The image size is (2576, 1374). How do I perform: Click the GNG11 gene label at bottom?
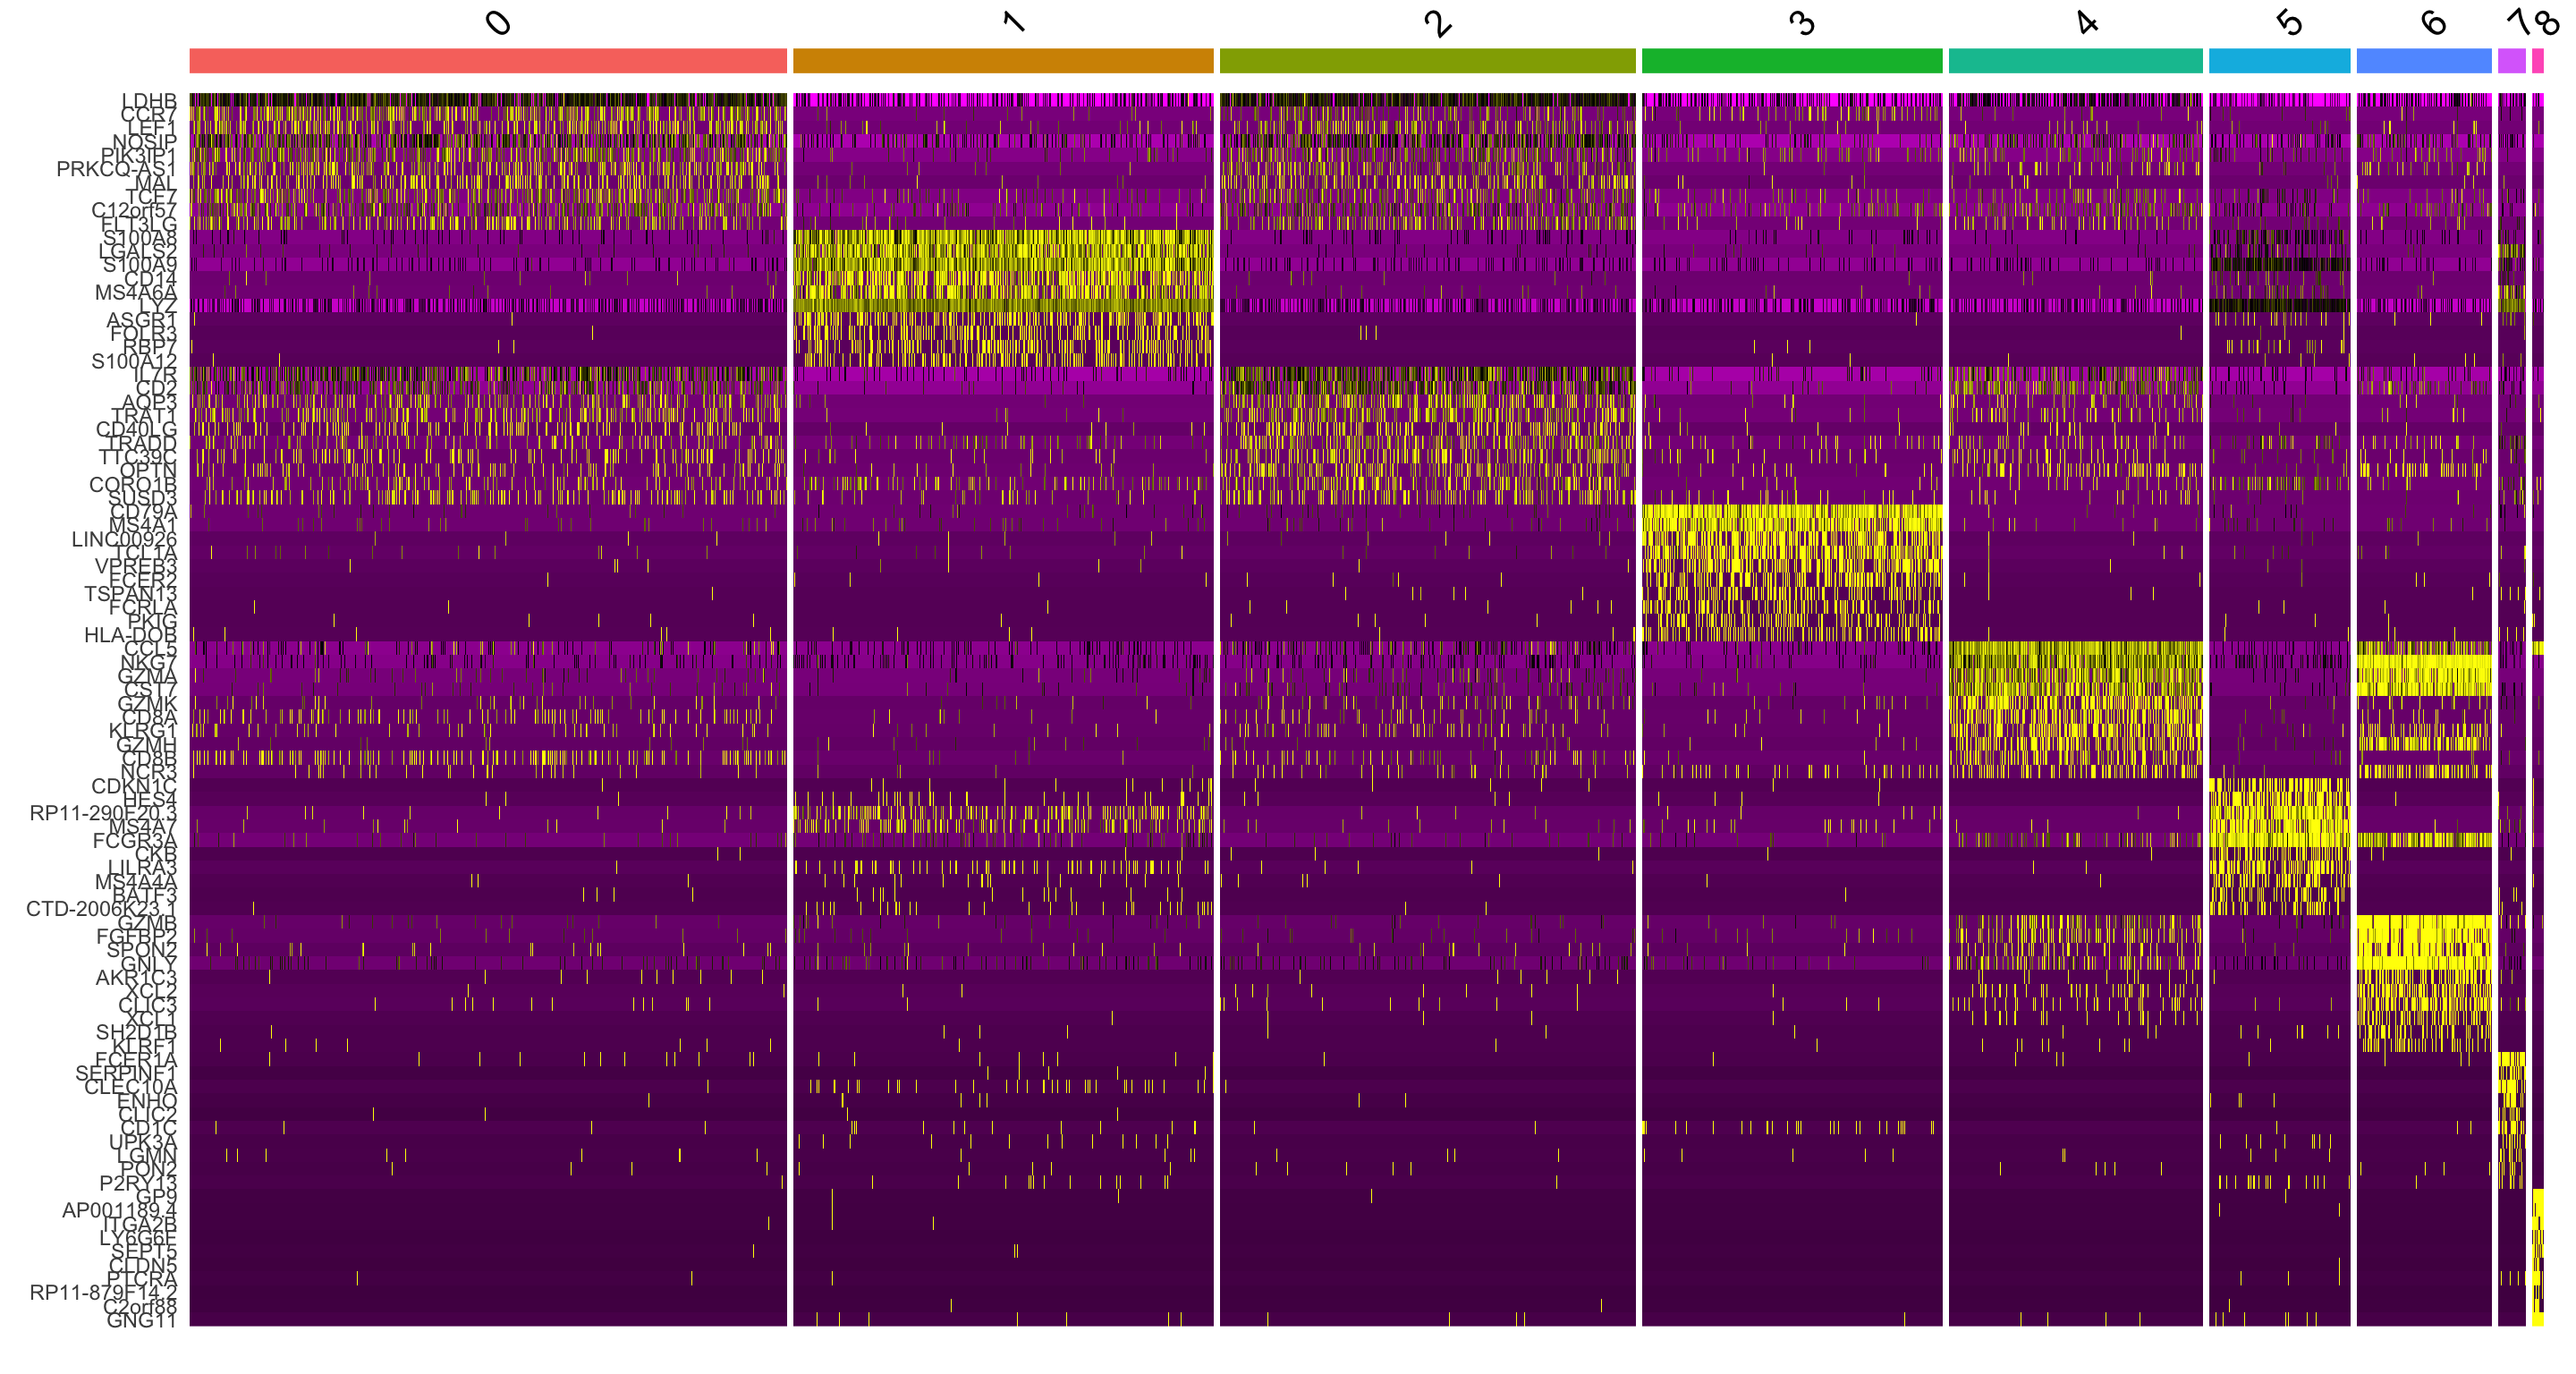coord(141,1320)
